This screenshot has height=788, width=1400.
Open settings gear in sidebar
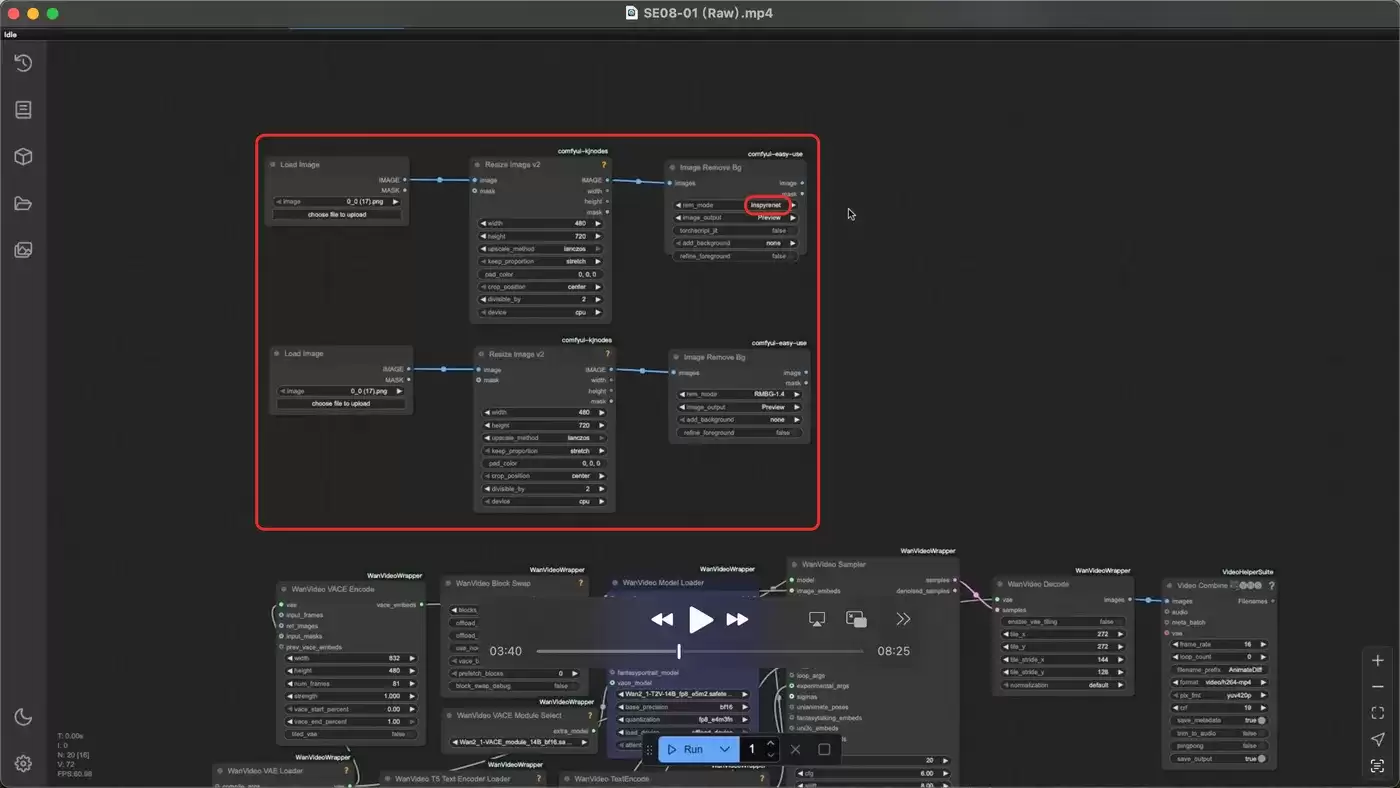coord(23,763)
